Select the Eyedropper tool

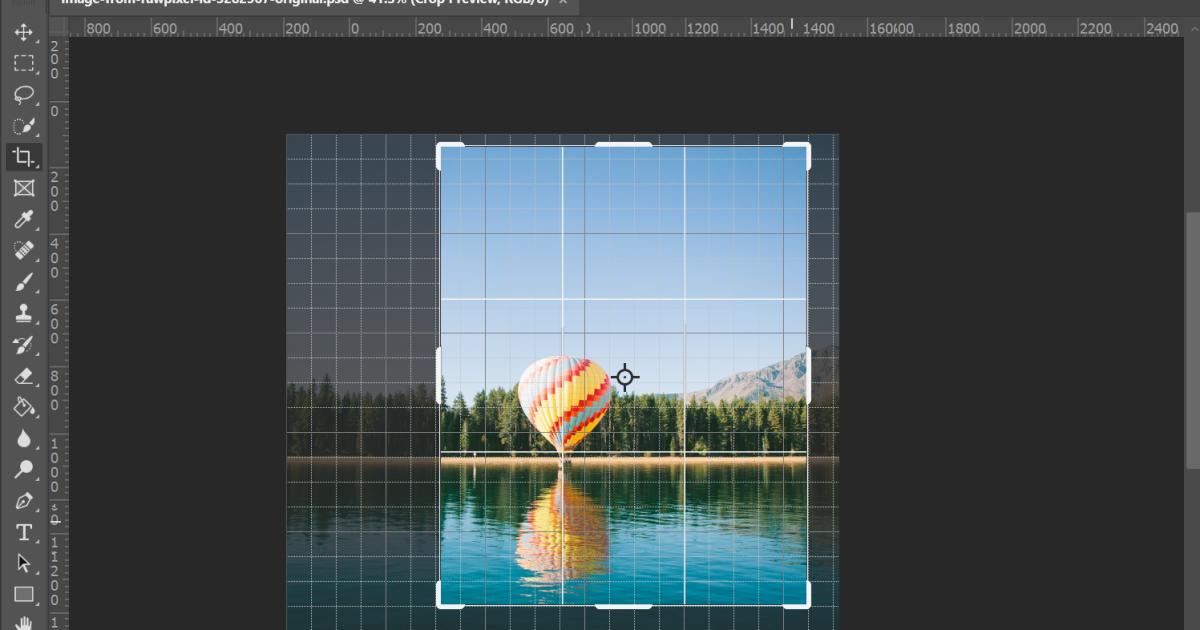[x=24, y=219]
